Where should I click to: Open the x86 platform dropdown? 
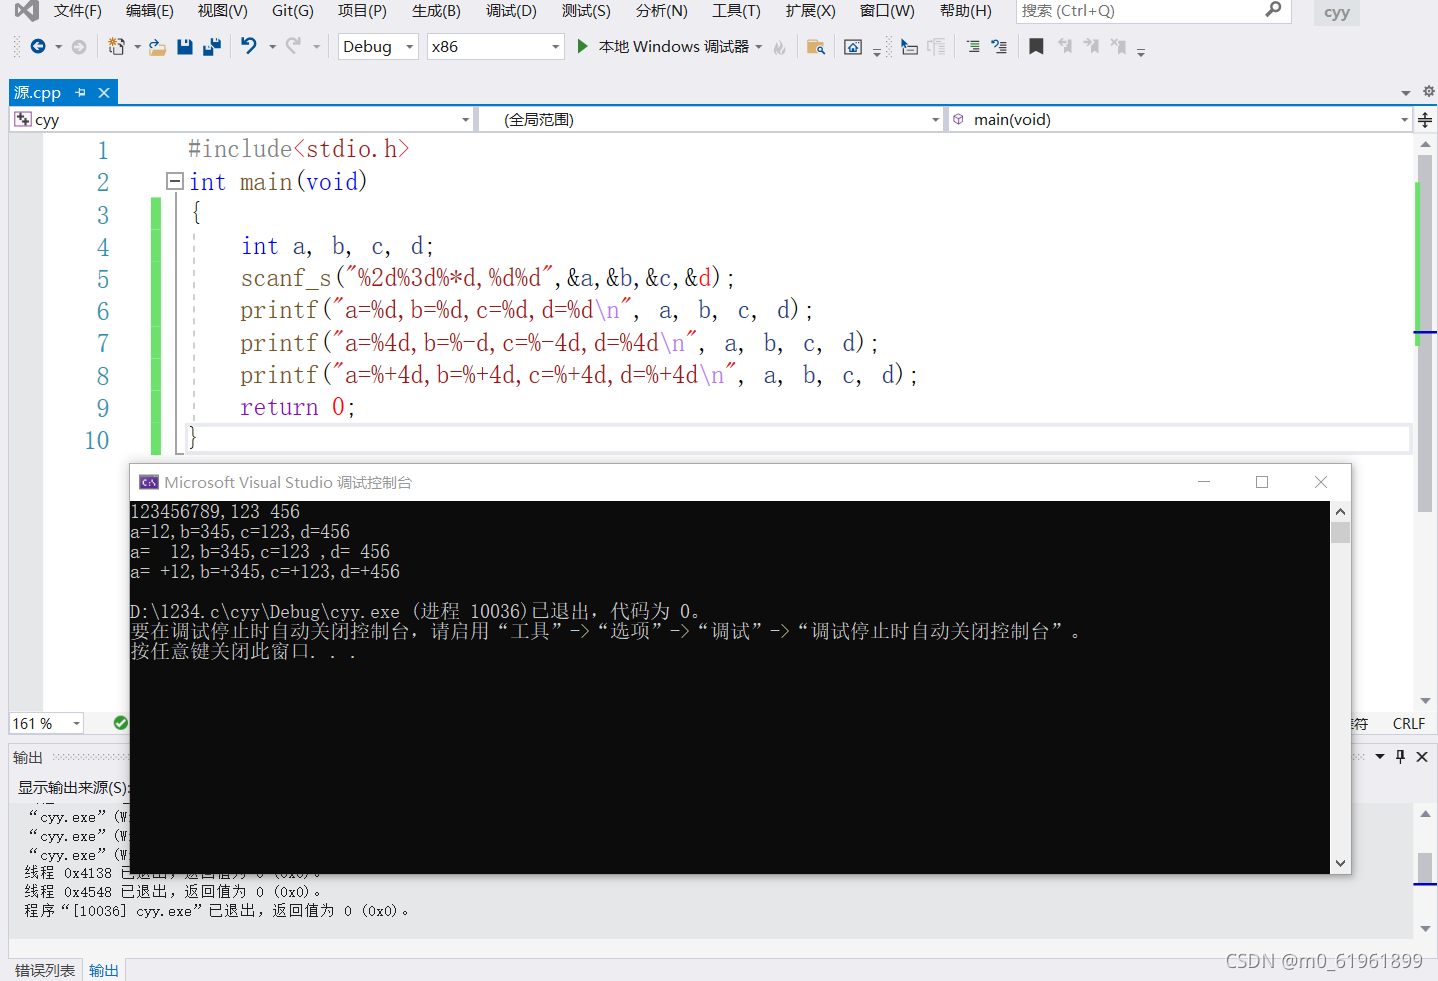496,47
